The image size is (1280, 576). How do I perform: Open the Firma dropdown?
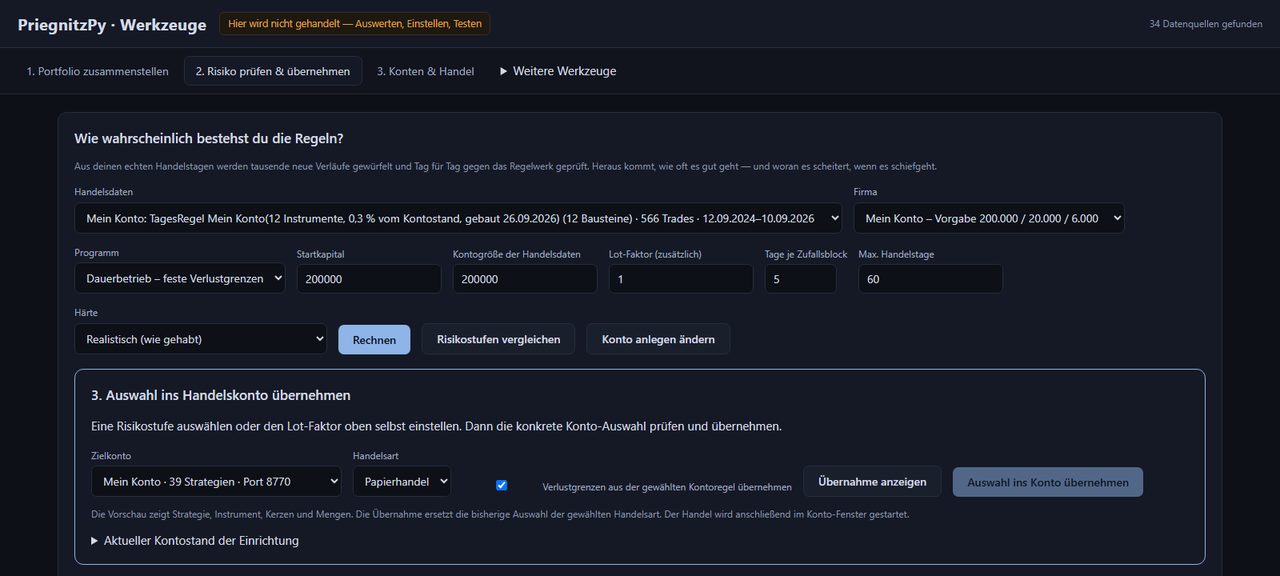coord(989,218)
